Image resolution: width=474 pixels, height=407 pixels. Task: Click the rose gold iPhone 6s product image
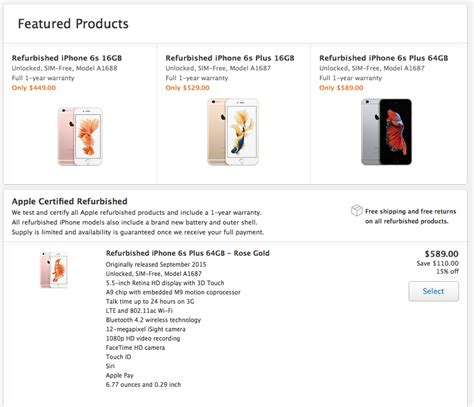point(80,136)
